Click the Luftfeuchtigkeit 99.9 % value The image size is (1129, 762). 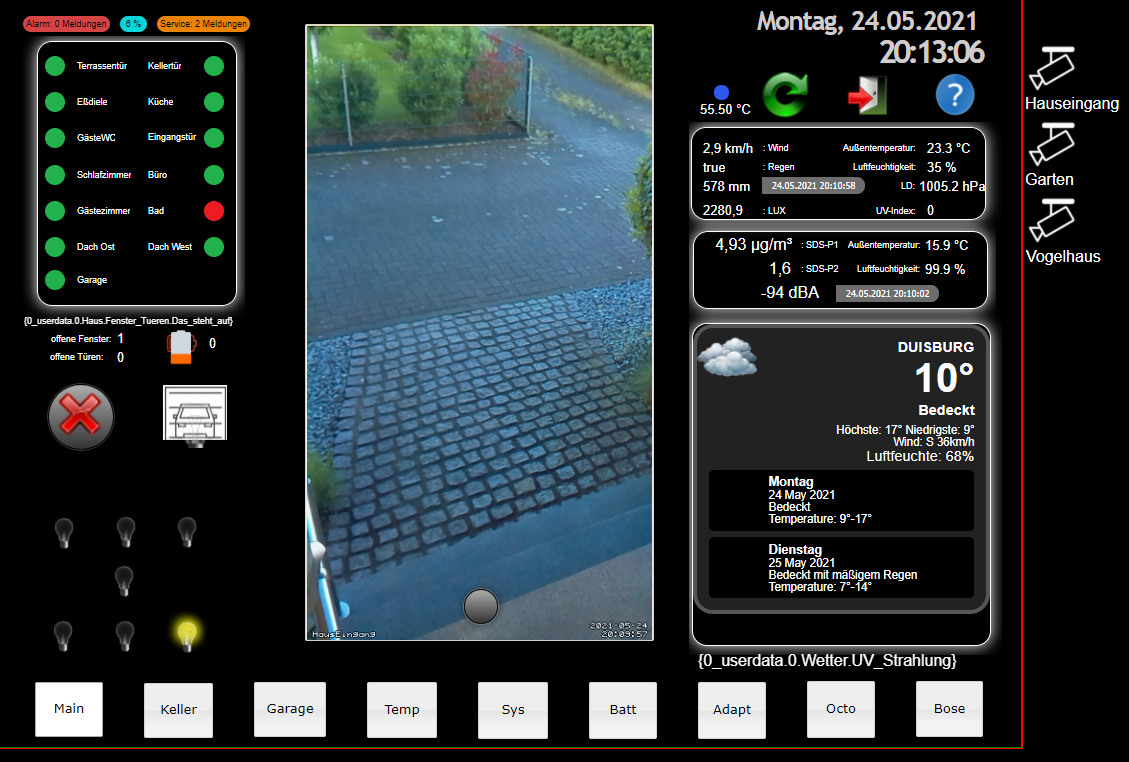(x=945, y=269)
